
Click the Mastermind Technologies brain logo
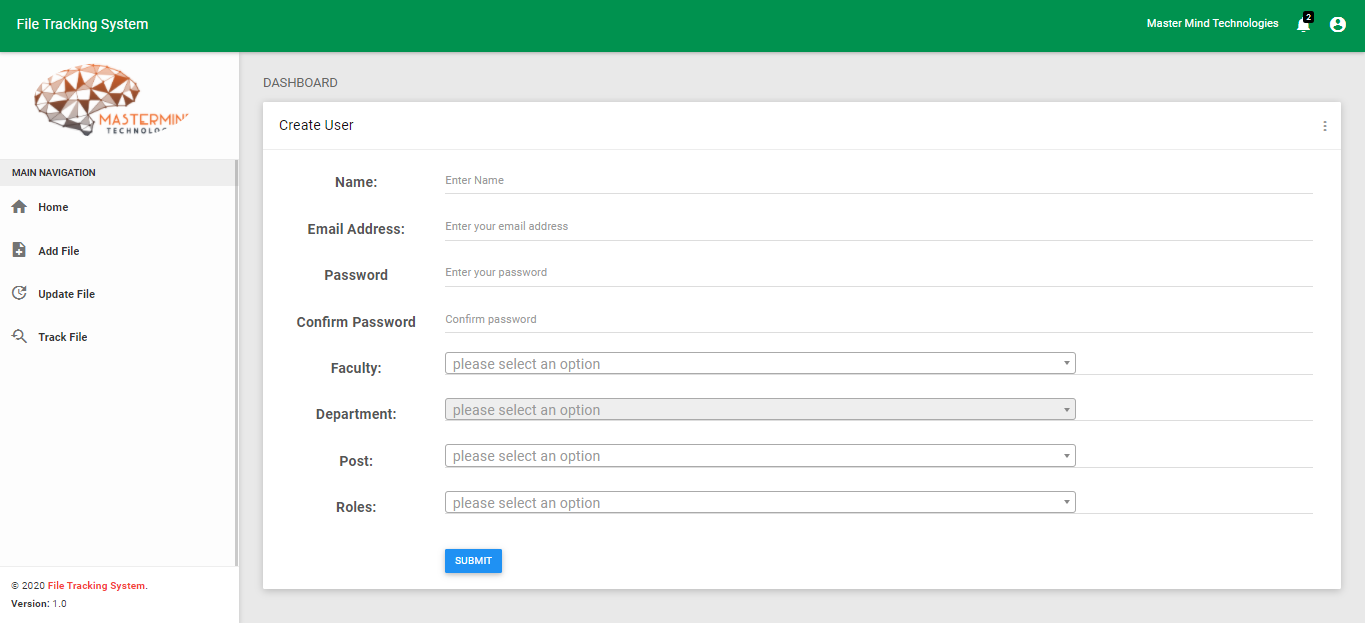tap(110, 101)
